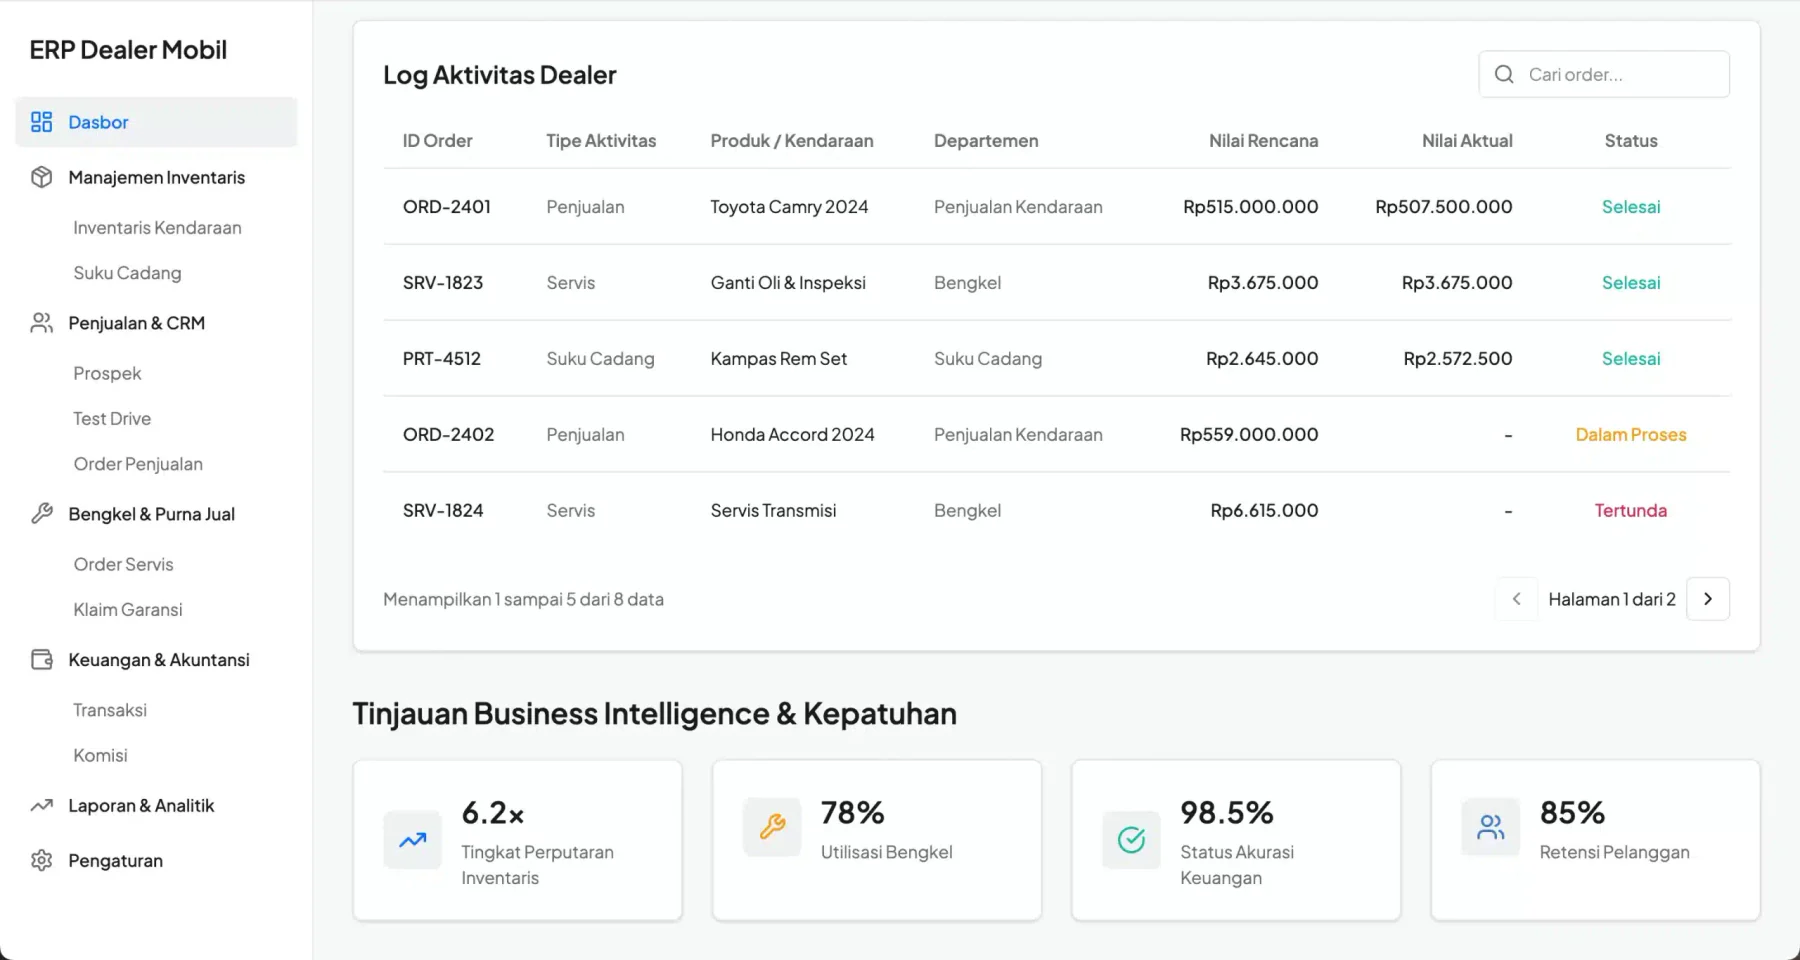The image size is (1800, 960).
Task: Click Rp507.500.000 actual value
Action: (1444, 207)
